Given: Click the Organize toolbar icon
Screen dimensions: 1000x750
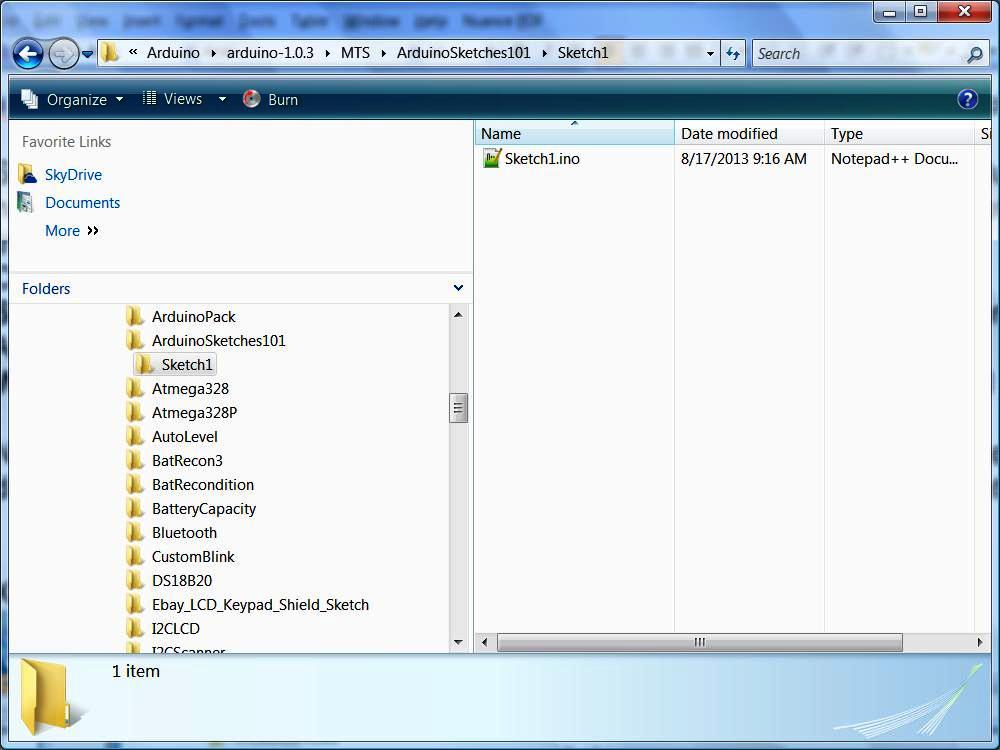Looking at the screenshot, I should (x=29, y=99).
